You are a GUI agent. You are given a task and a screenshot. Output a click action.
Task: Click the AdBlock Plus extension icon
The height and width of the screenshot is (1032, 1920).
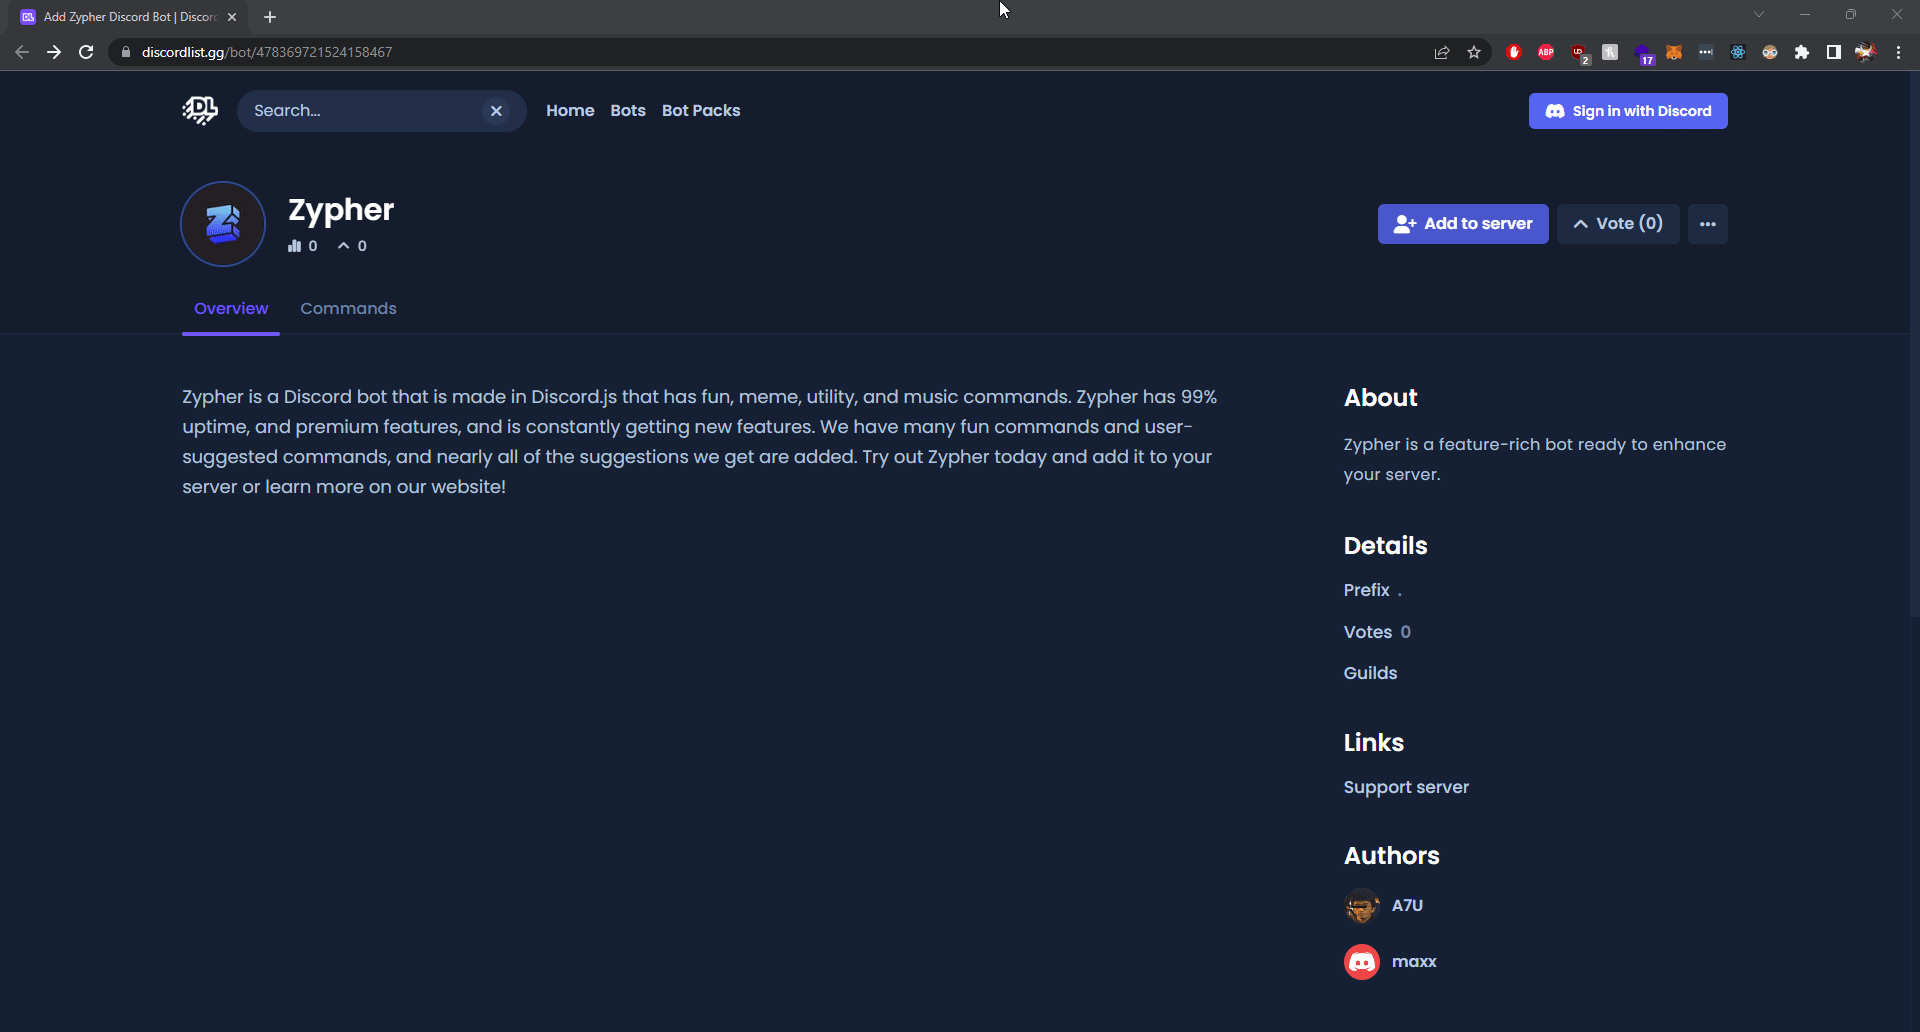[1546, 52]
